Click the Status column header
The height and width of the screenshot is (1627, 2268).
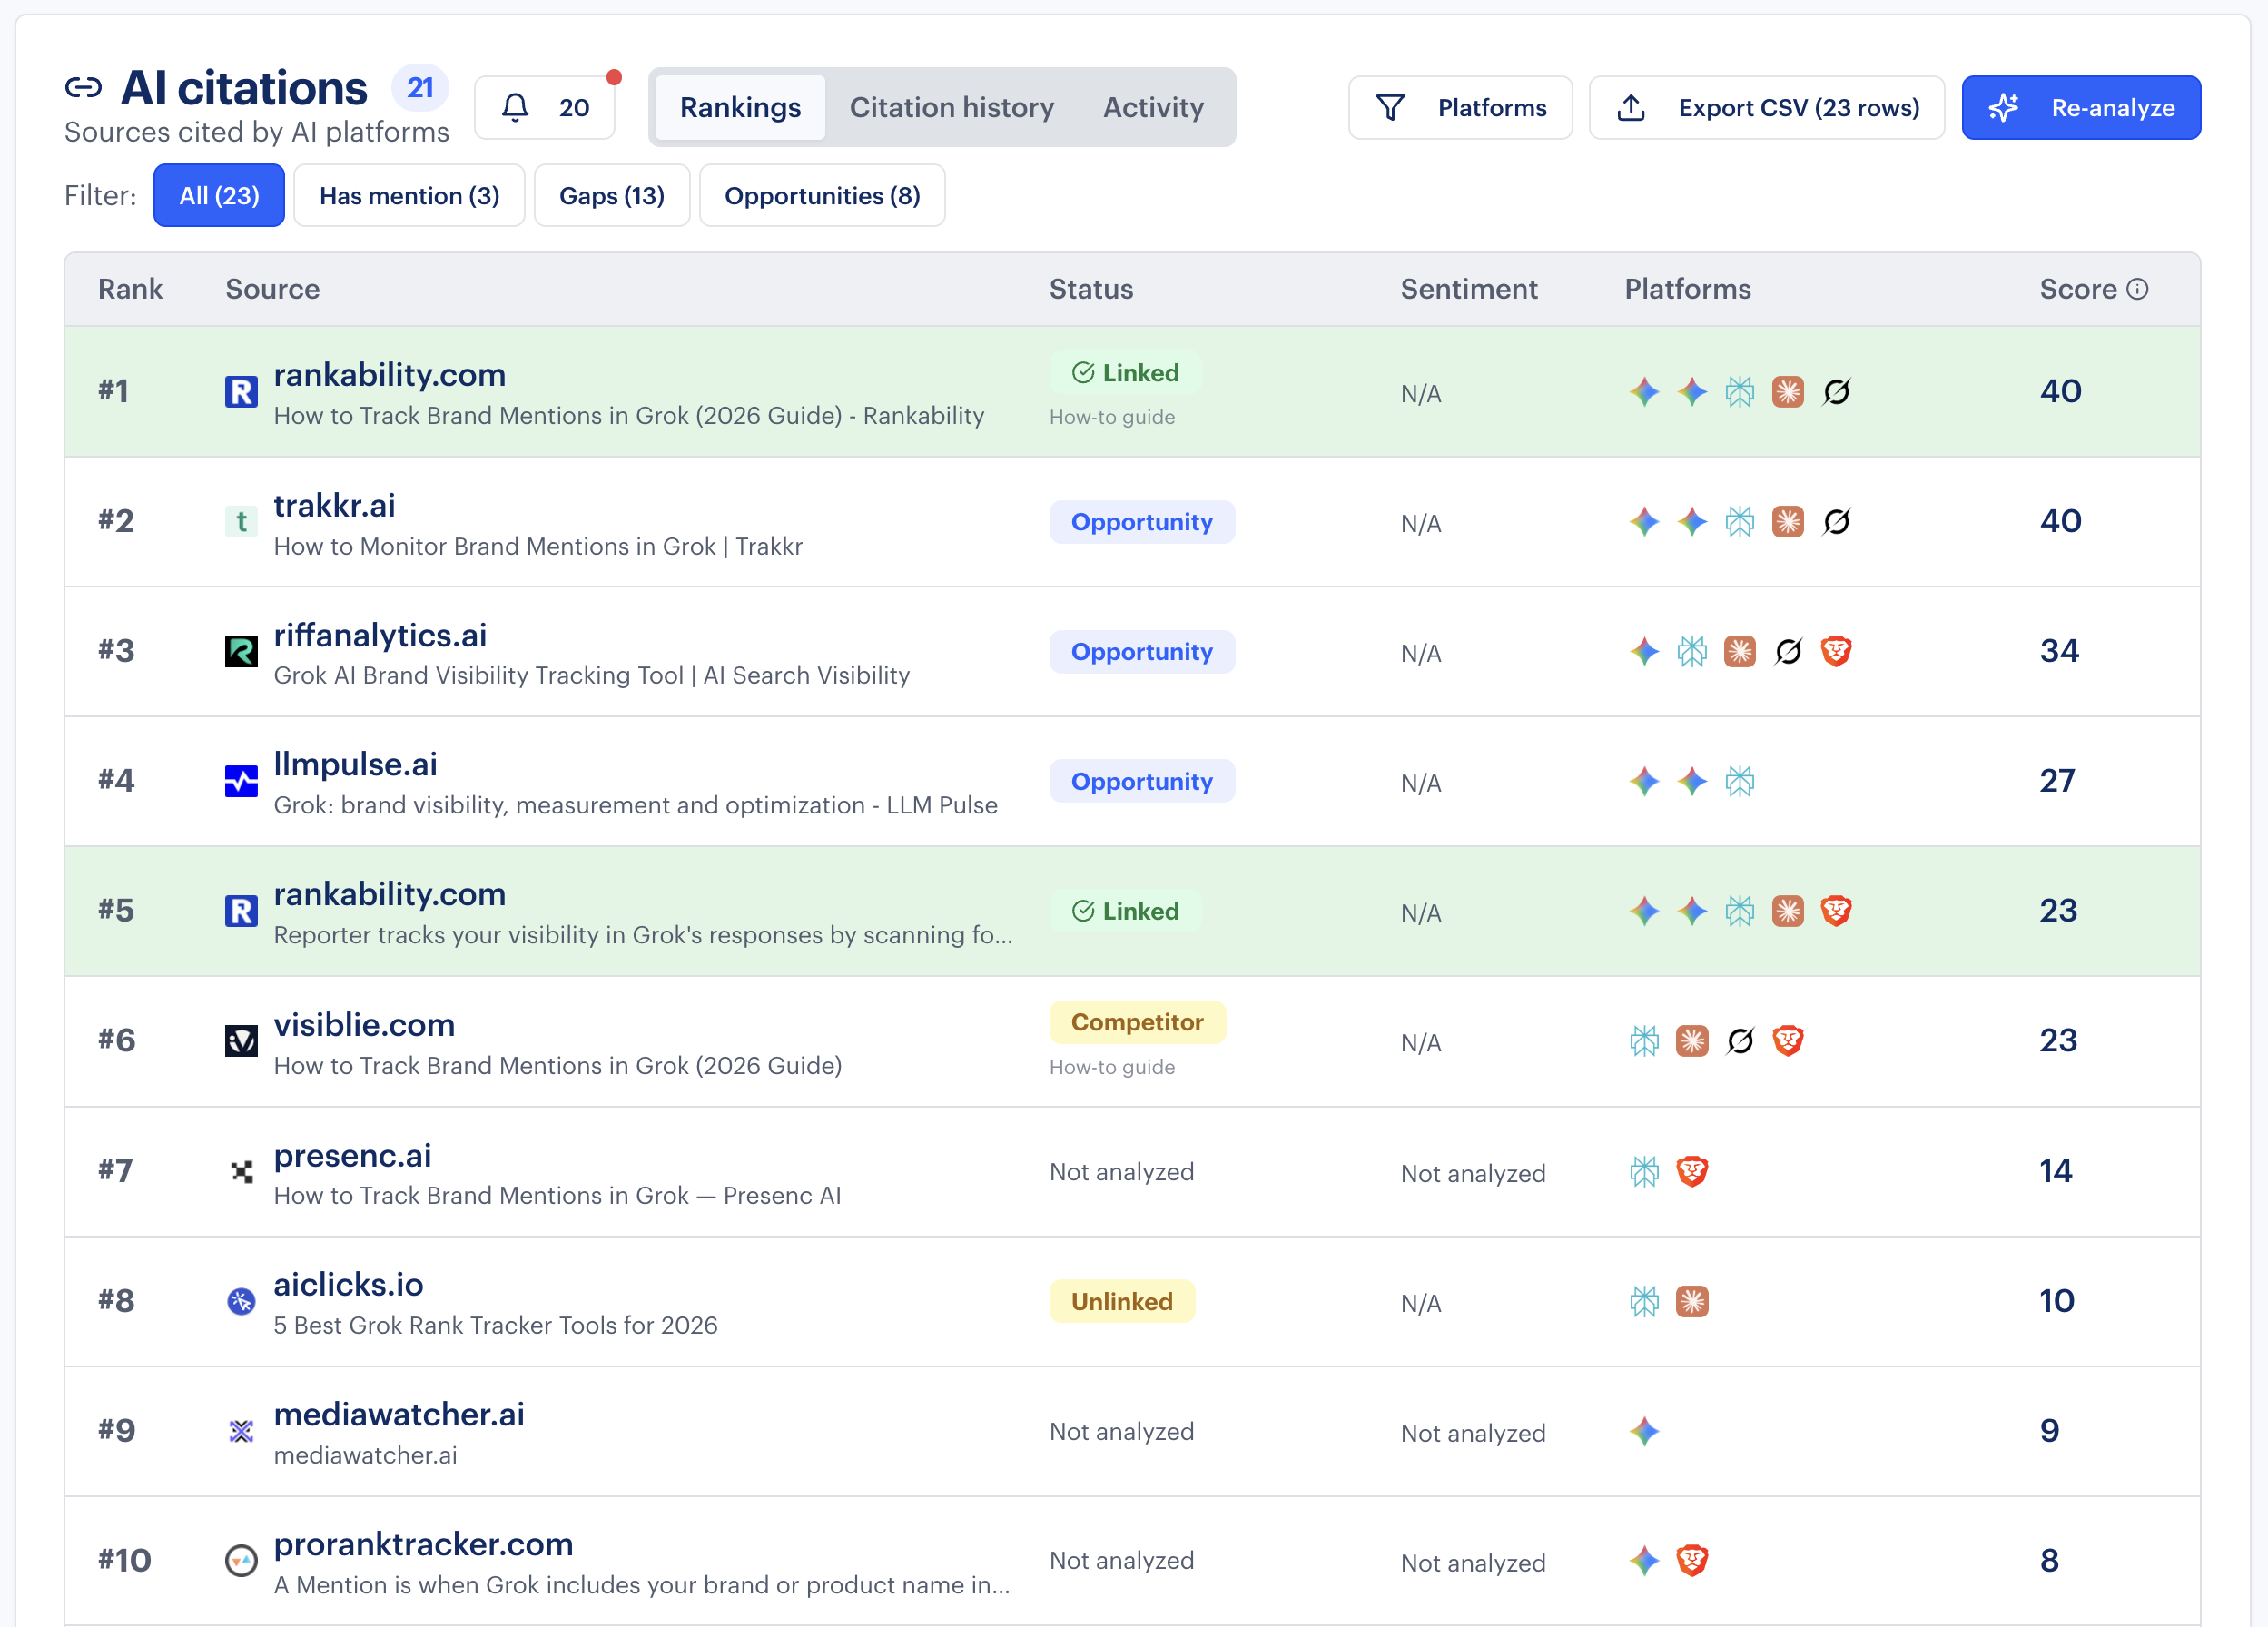pyautogui.click(x=1091, y=289)
